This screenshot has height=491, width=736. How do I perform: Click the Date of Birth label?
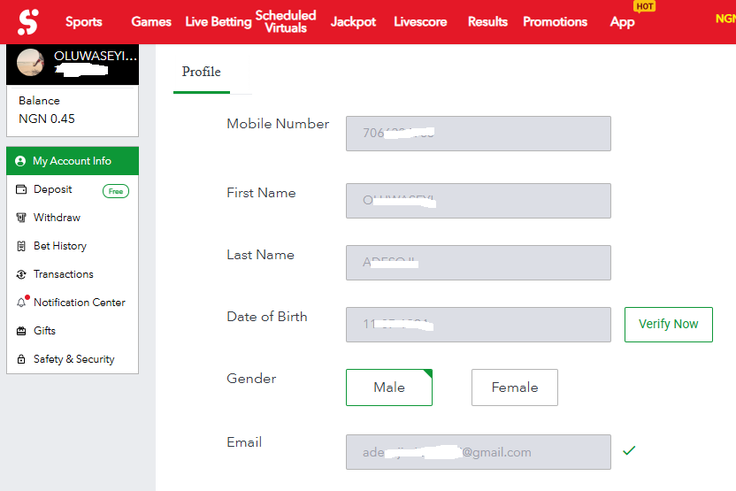click(267, 316)
